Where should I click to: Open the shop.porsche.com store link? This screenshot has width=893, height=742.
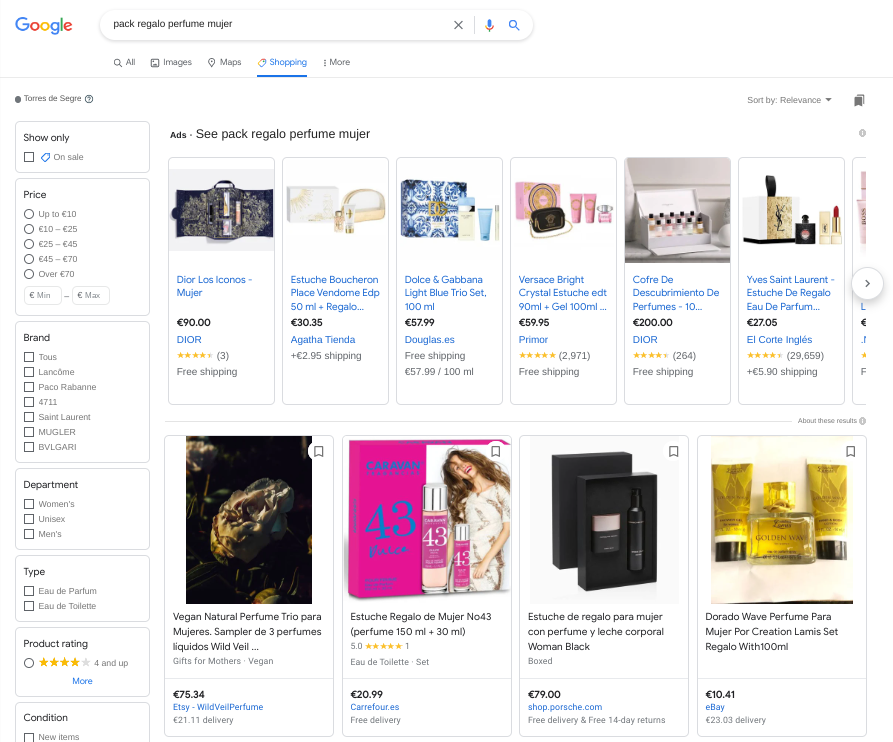[x=565, y=707]
